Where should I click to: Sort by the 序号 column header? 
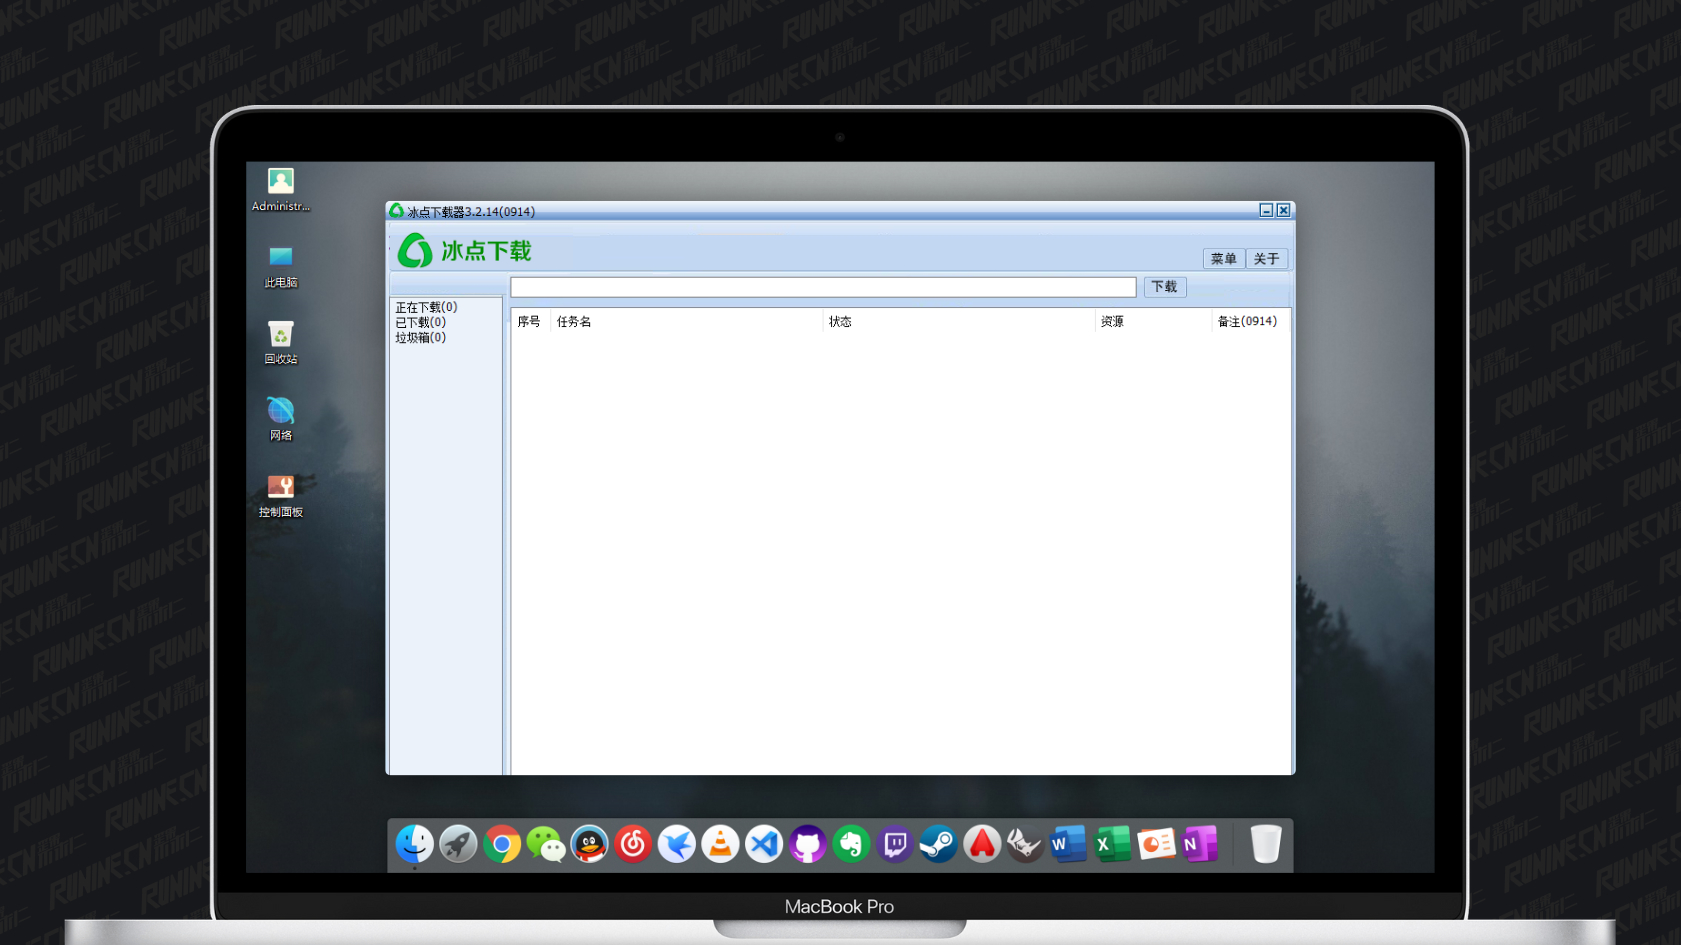[530, 321]
